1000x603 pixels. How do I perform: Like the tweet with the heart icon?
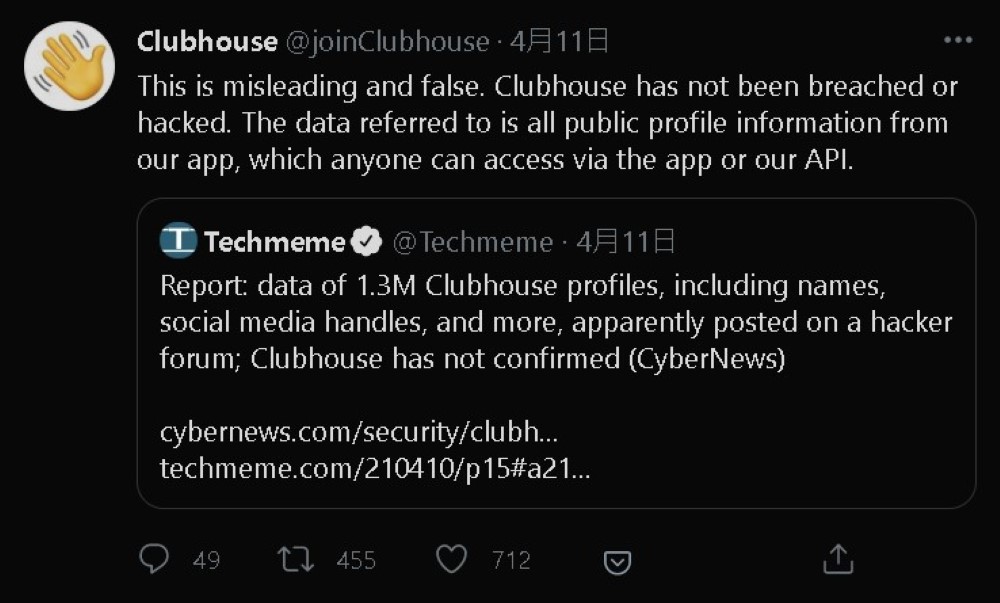click(x=452, y=559)
